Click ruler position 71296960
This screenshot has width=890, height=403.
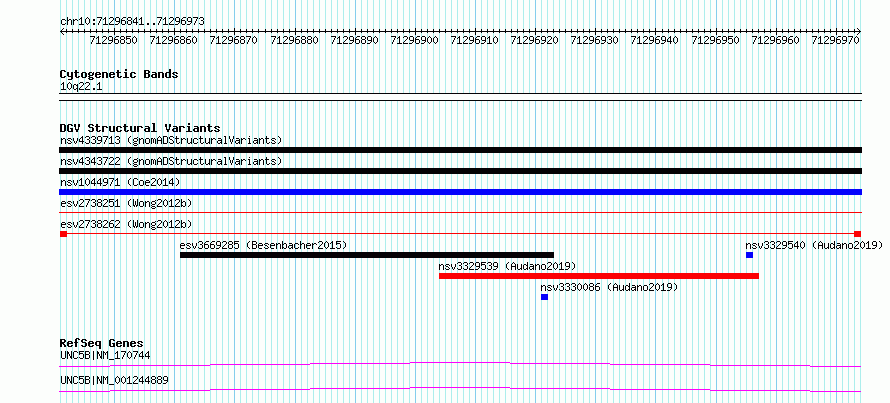coord(775,40)
